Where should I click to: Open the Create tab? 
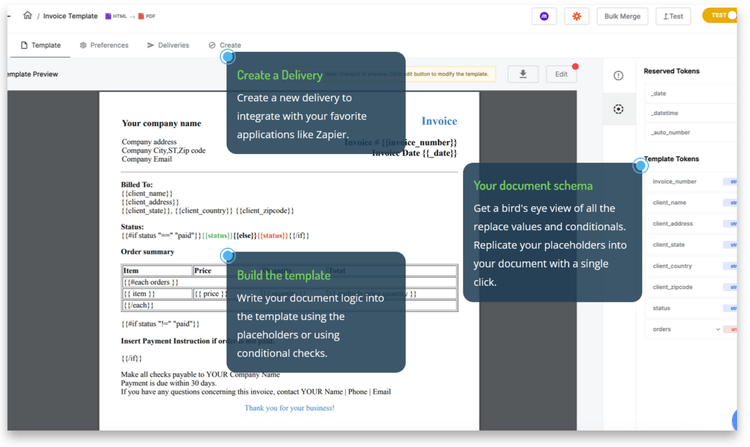(x=225, y=45)
